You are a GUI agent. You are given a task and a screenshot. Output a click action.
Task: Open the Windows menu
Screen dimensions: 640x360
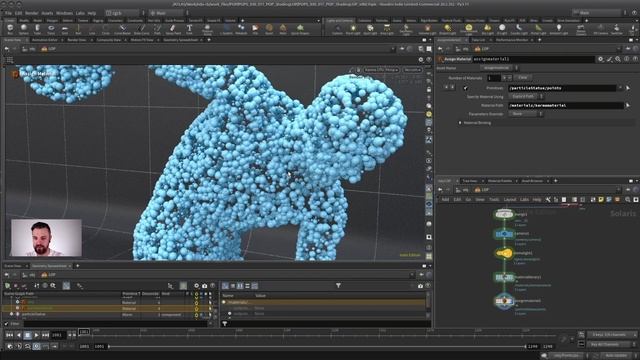pyautogui.click(x=64, y=13)
